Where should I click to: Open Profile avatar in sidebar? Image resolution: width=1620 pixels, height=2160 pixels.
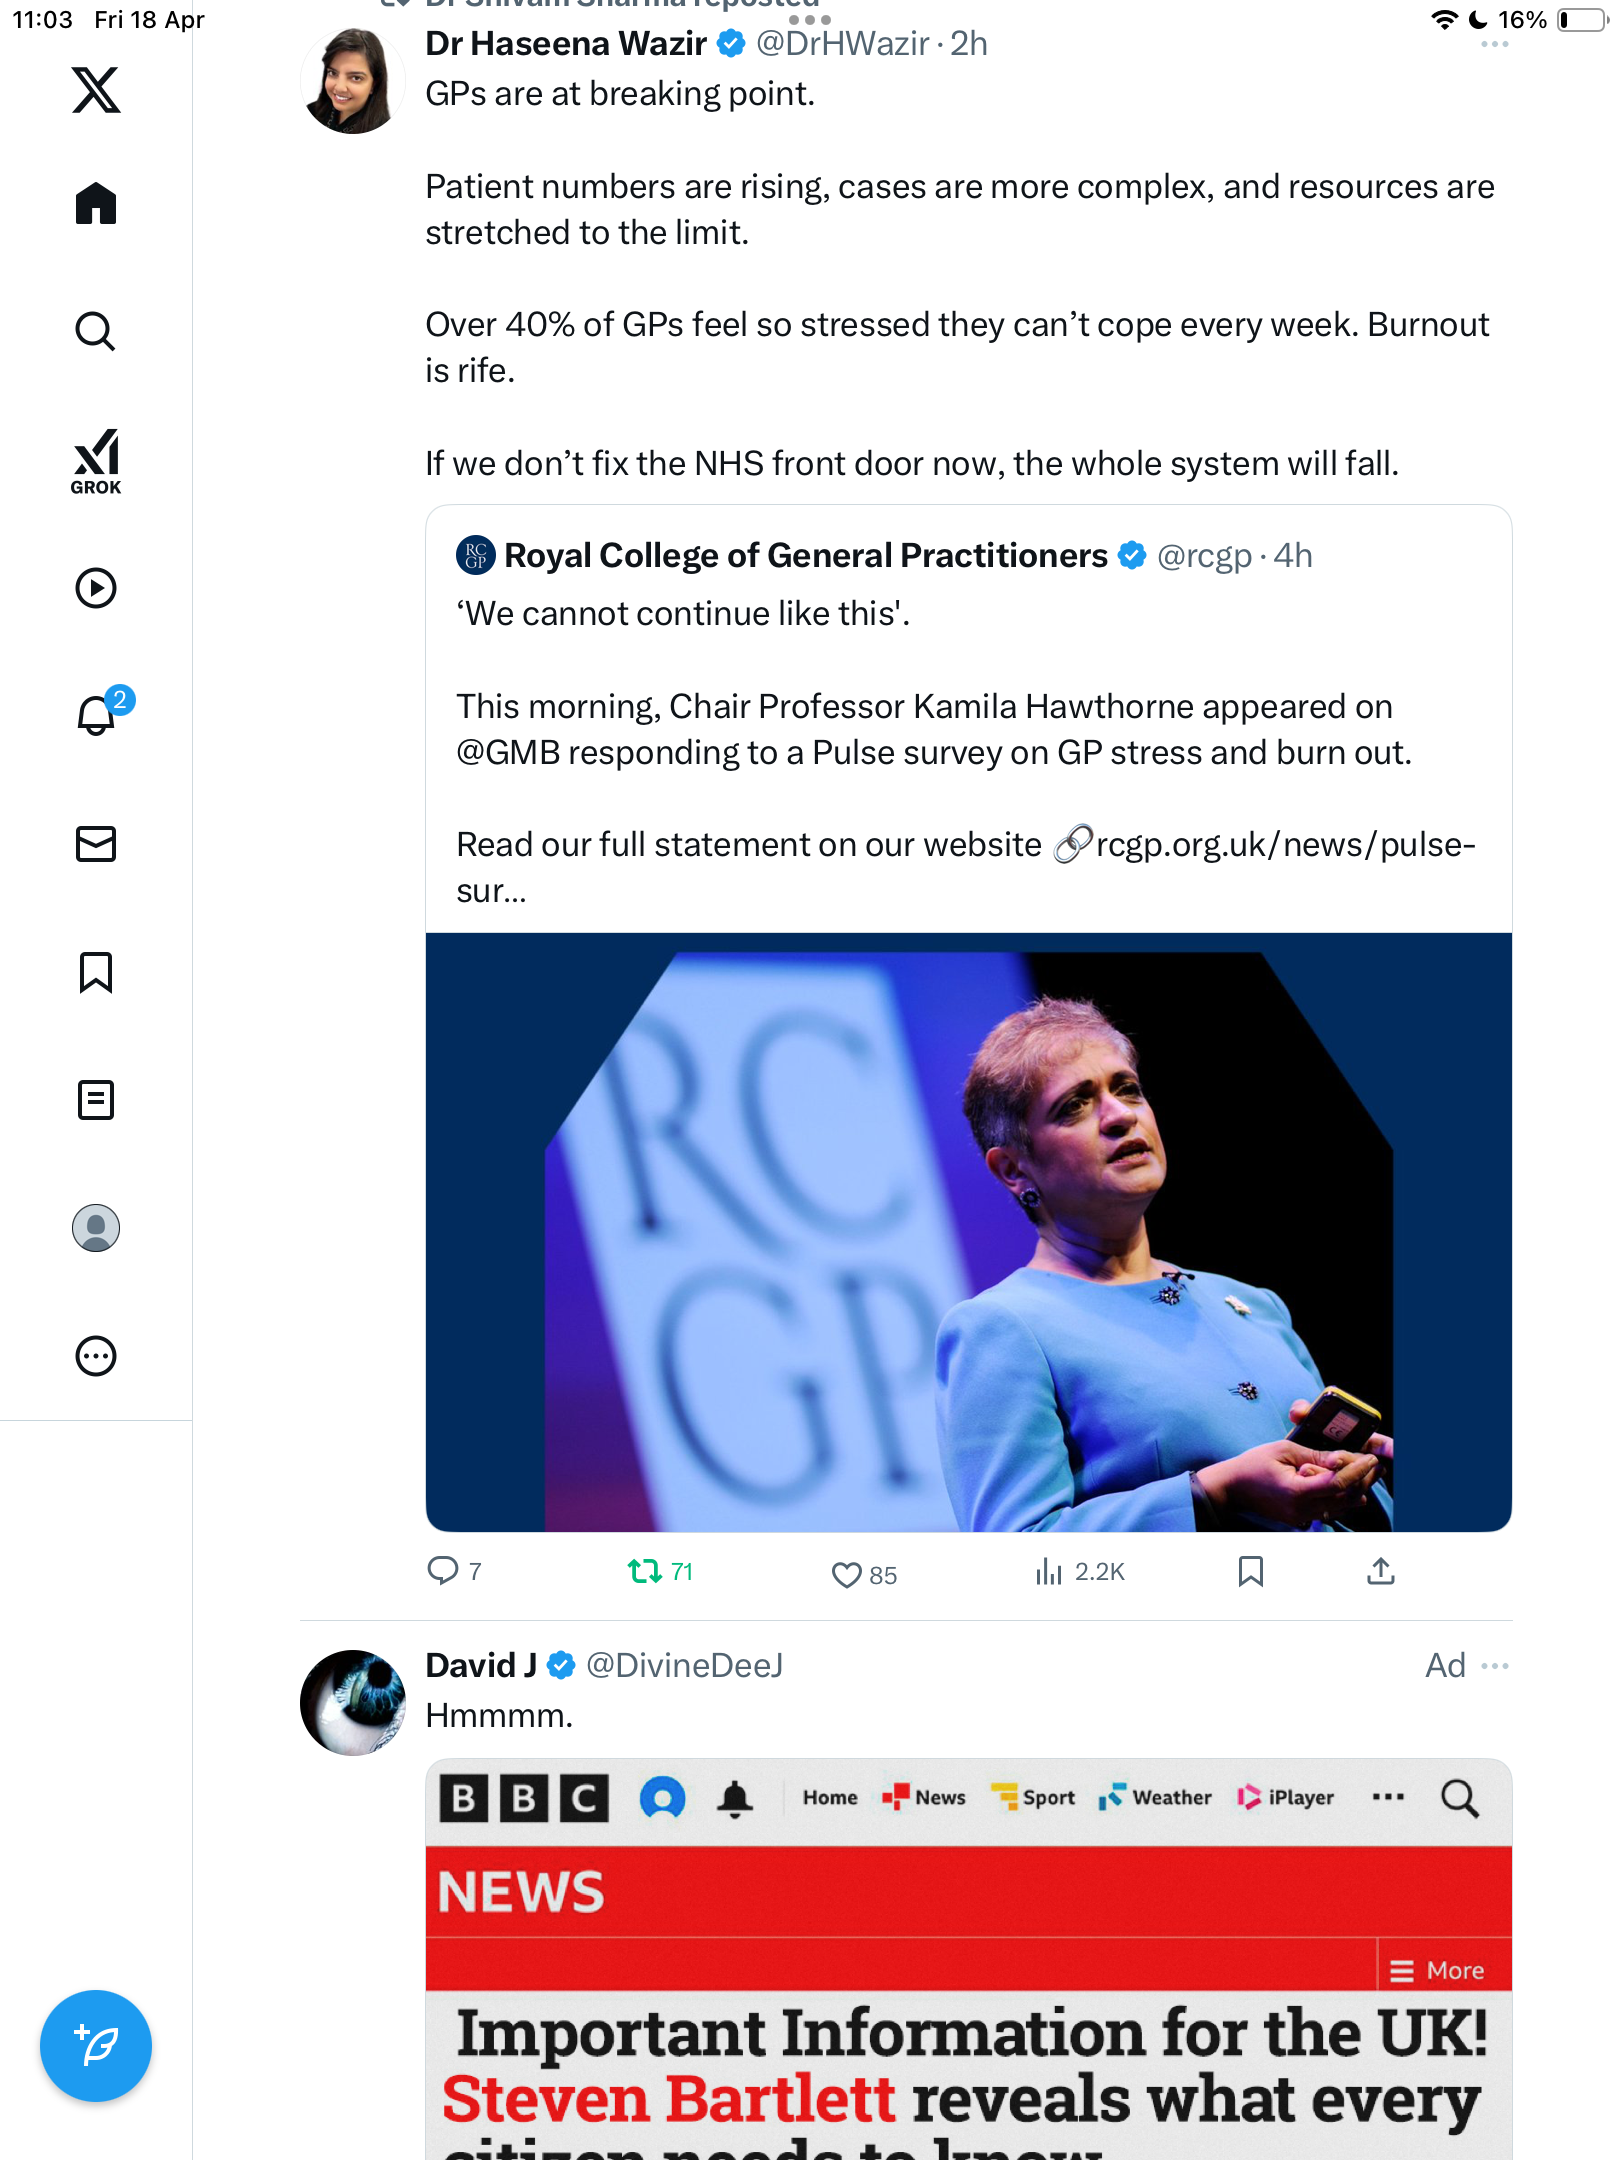click(96, 1228)
